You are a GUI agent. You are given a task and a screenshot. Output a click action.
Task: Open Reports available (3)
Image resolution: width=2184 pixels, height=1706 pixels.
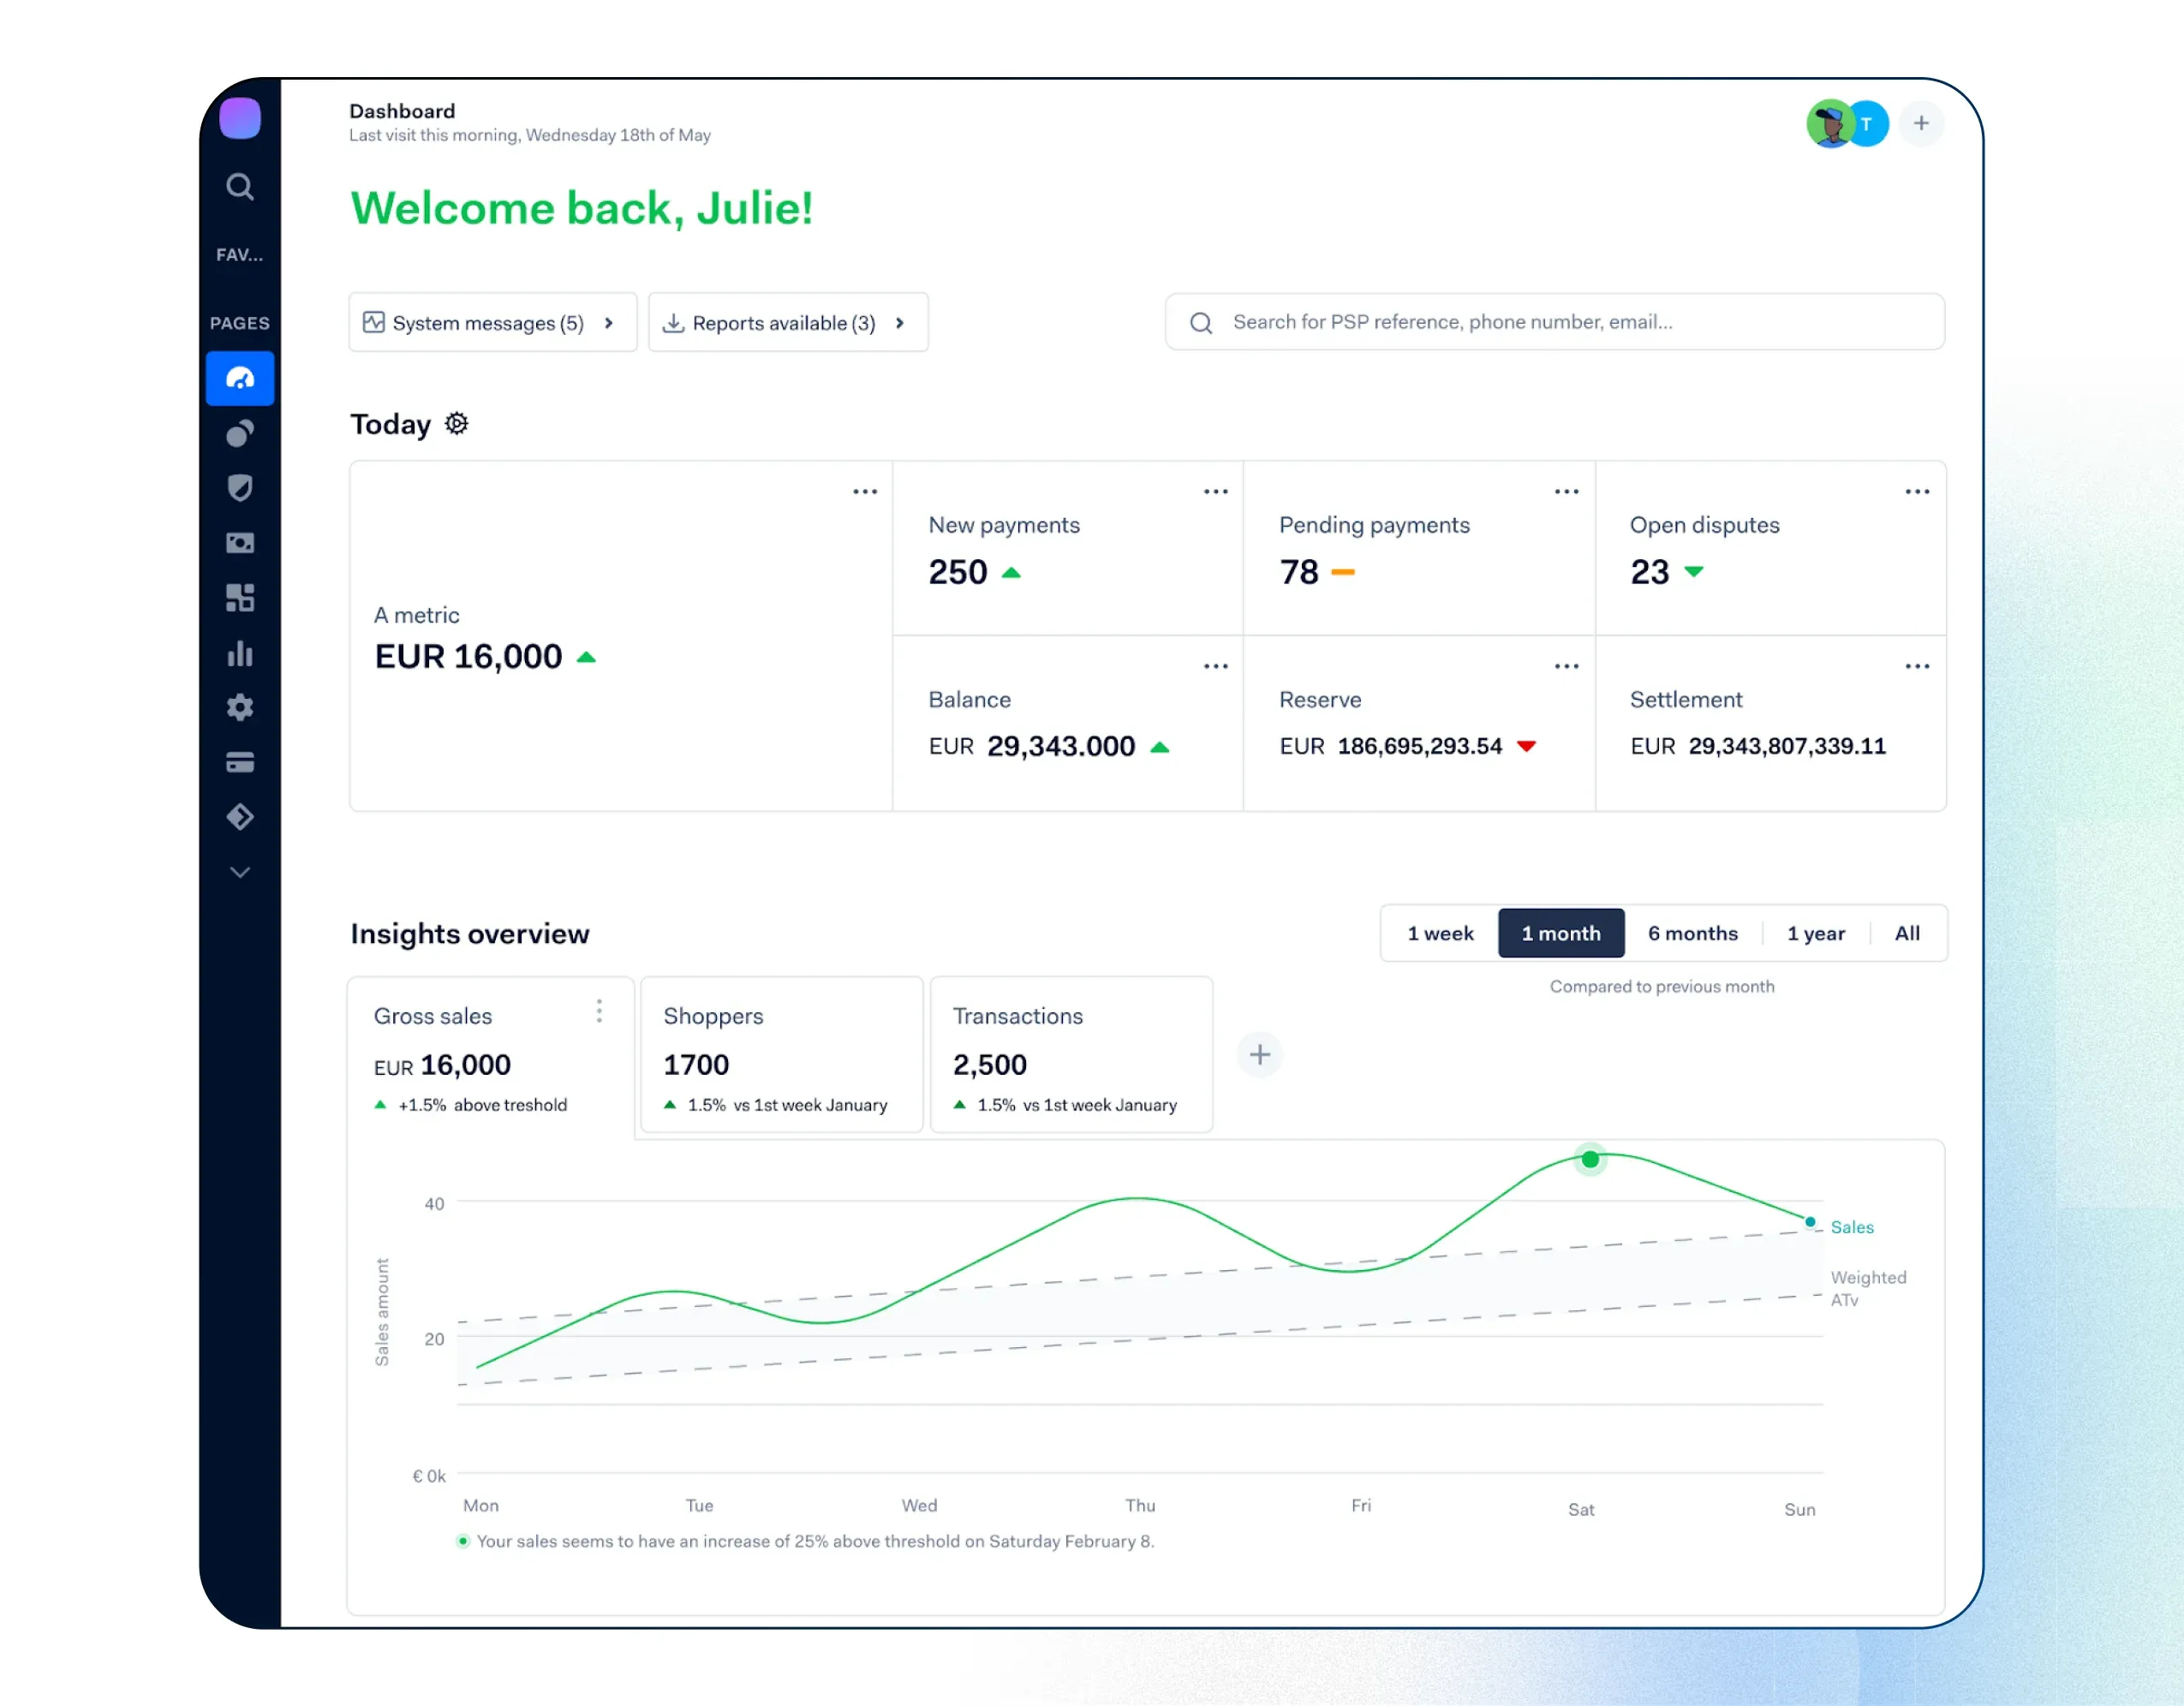coord(788,322)
